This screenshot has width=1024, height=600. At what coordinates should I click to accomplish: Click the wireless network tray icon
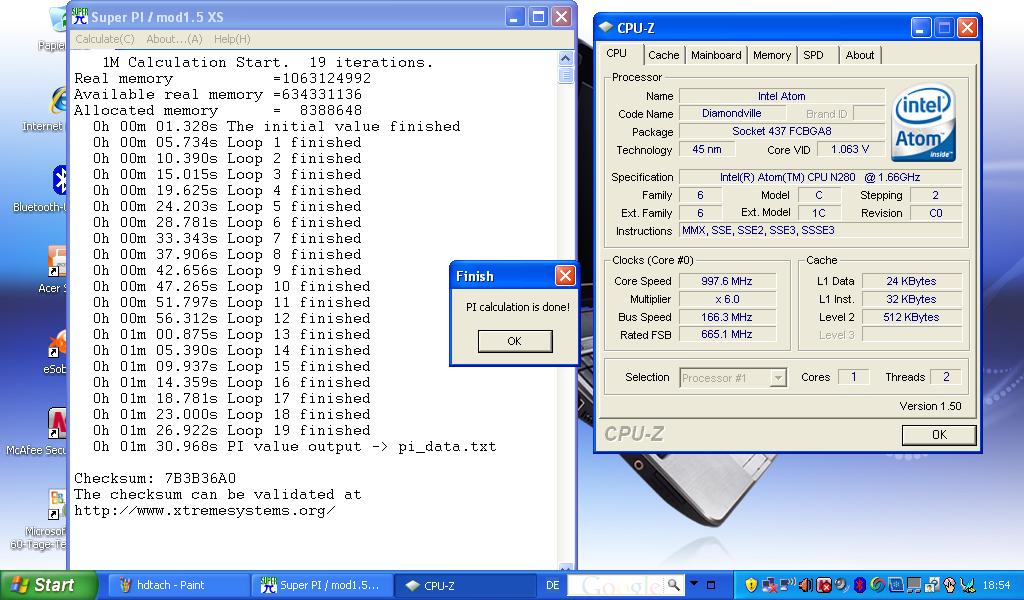click(788, 584)
